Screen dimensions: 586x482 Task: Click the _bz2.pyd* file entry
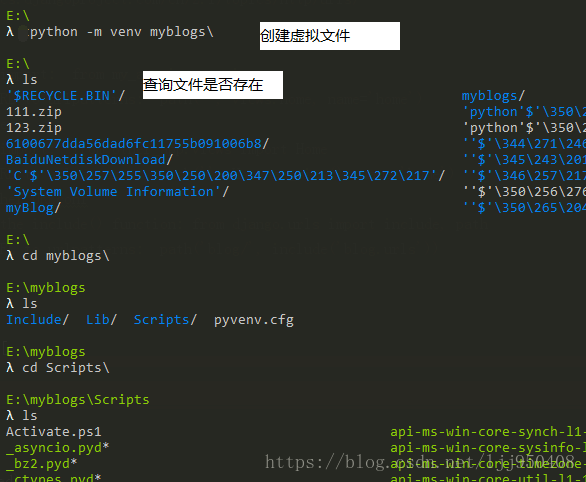(x=41, y=464)
